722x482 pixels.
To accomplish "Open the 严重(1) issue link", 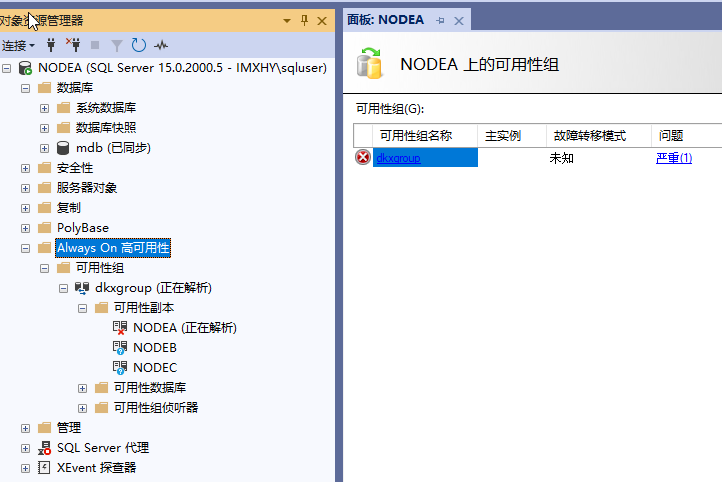I will click(674, 158).
